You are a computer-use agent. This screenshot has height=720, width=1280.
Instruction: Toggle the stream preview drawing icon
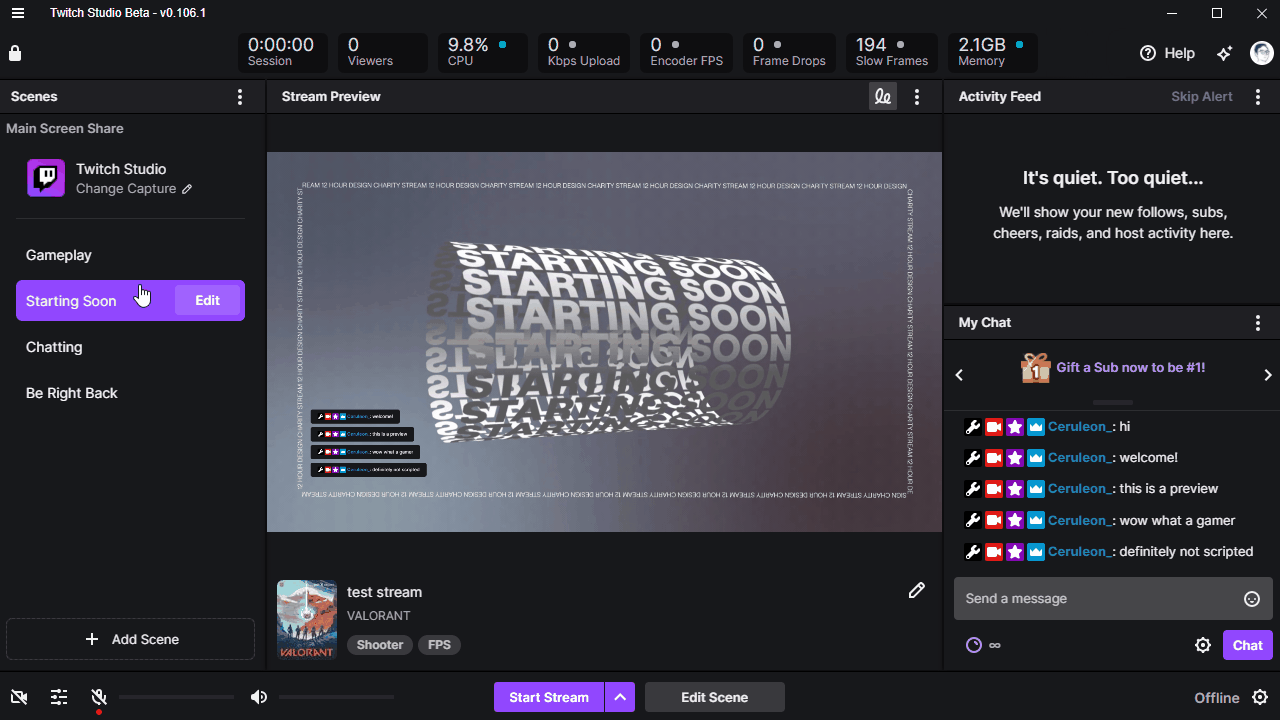pos(882,97)
